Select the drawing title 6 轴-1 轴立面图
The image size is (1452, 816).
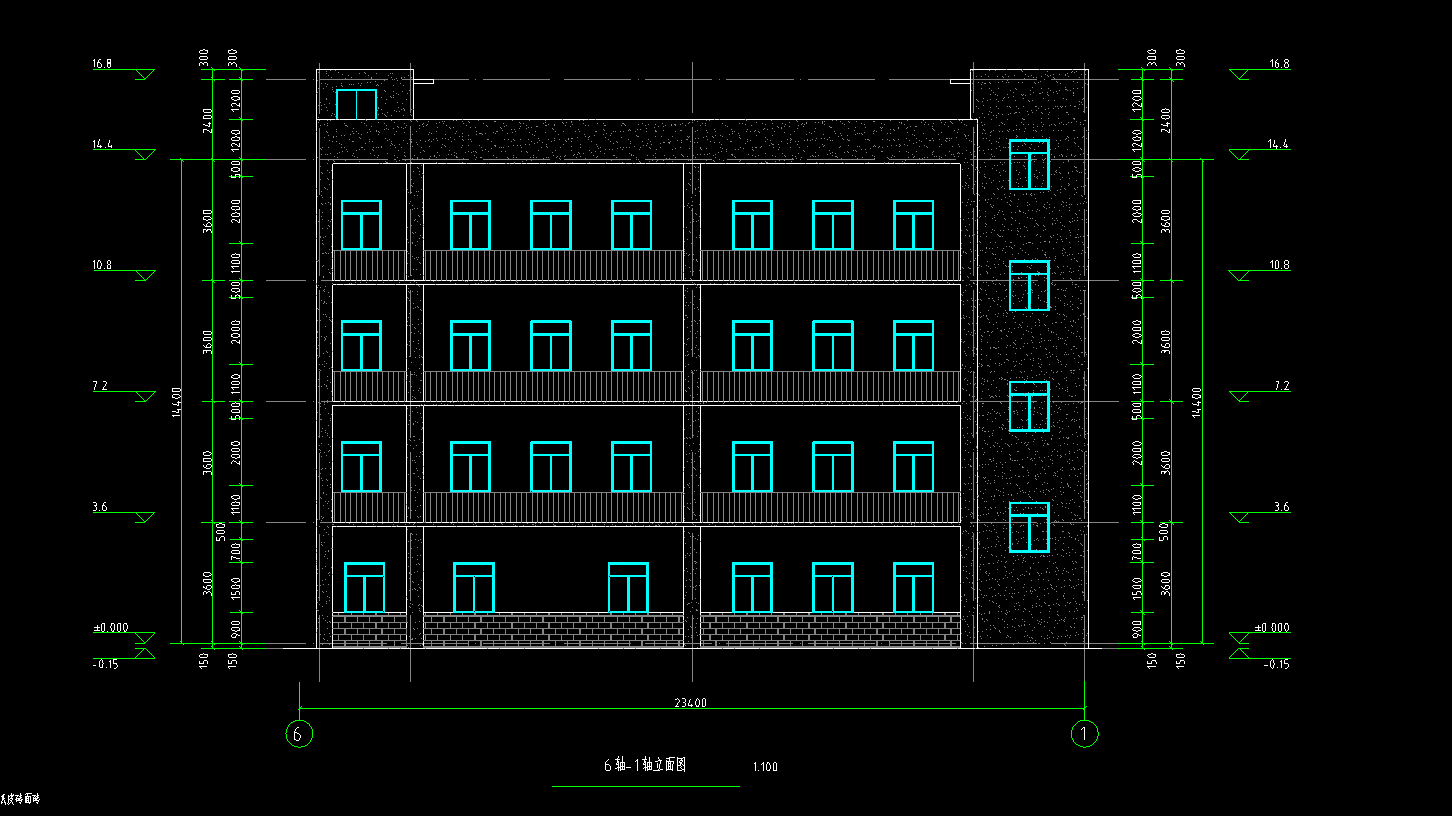pyautogui.click(x=645, y=766)
